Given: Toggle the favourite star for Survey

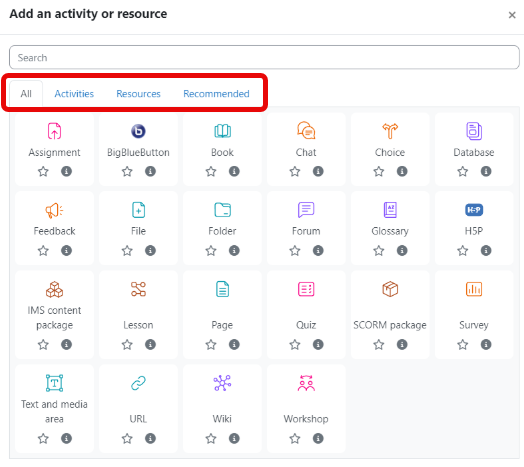Looking at the screenshot, I should [x=463, y=344].
